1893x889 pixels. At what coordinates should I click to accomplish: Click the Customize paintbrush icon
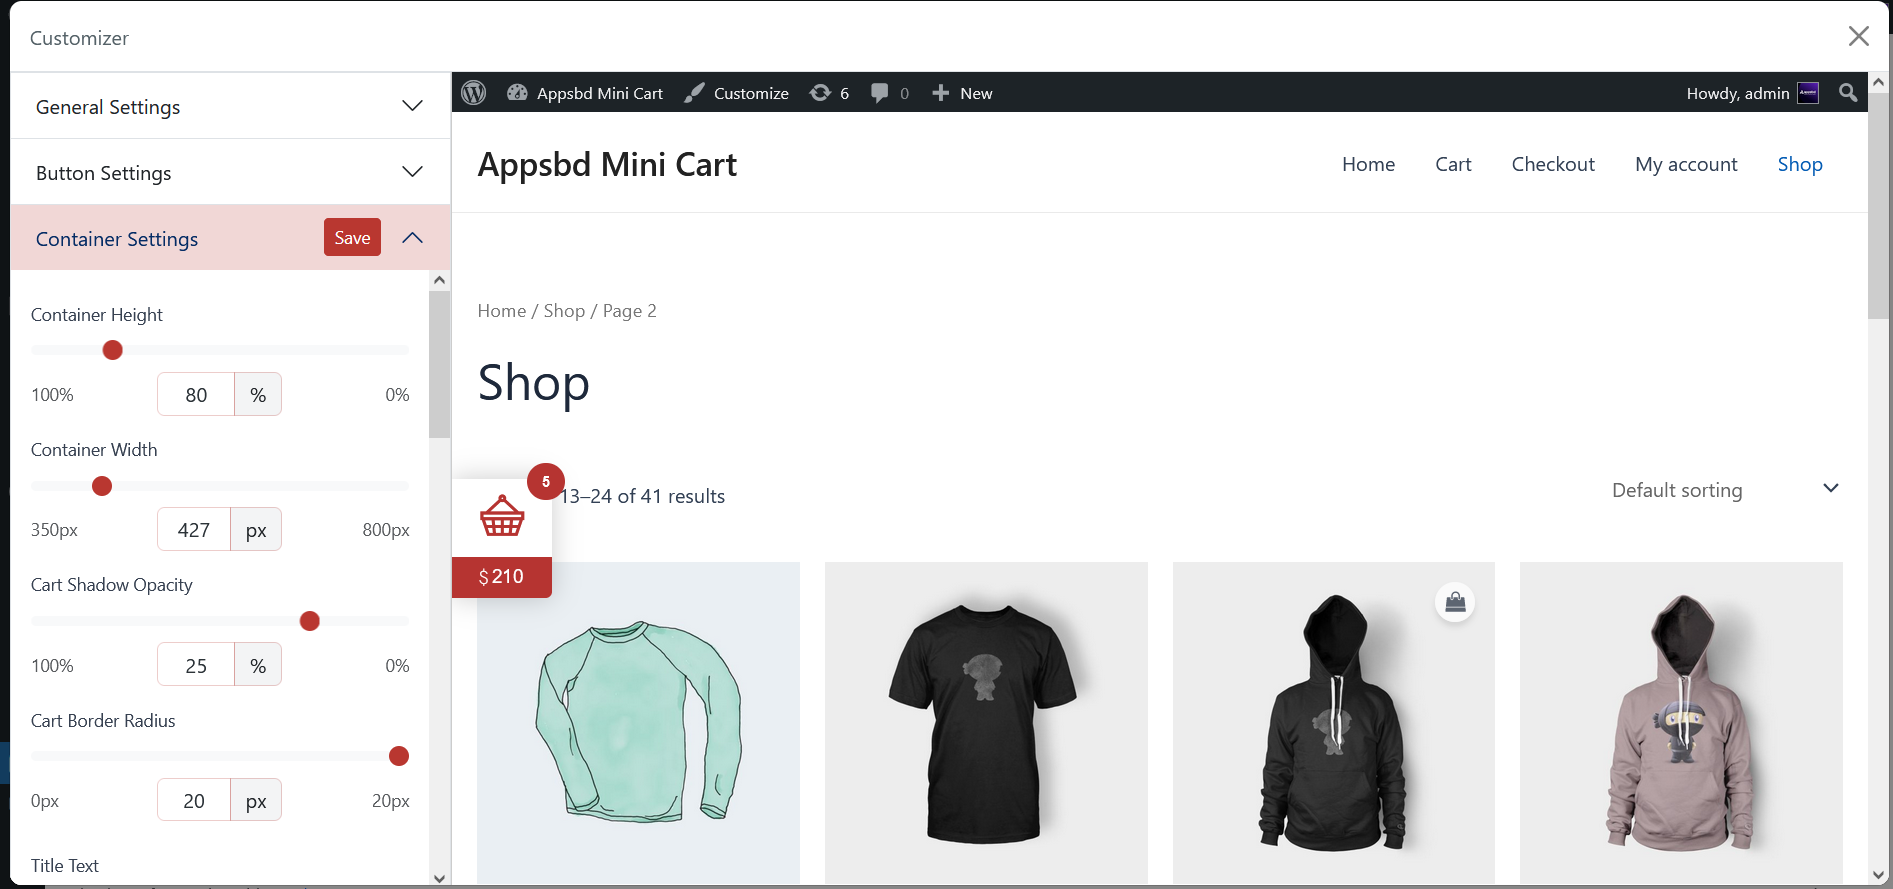(x=694, y=93)
